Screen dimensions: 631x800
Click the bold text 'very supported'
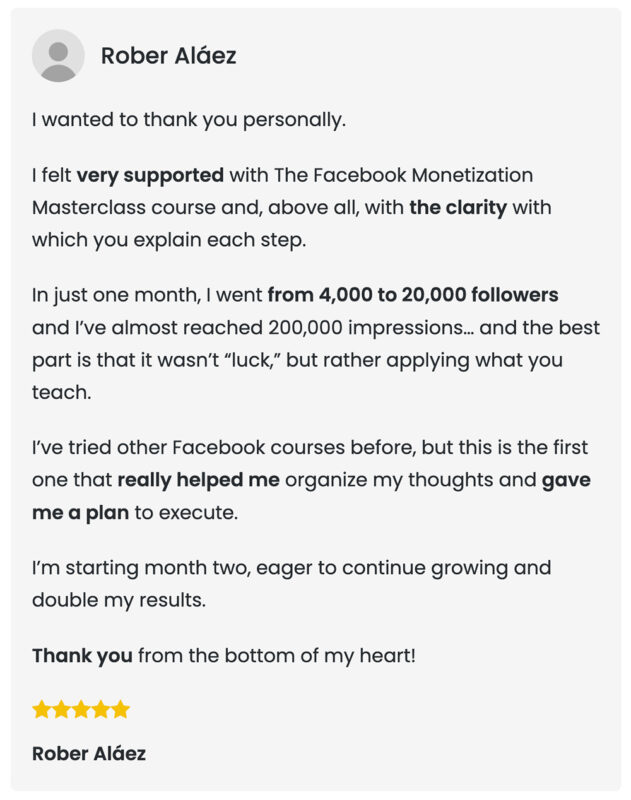pyautogui.click(x=150, y=176)
